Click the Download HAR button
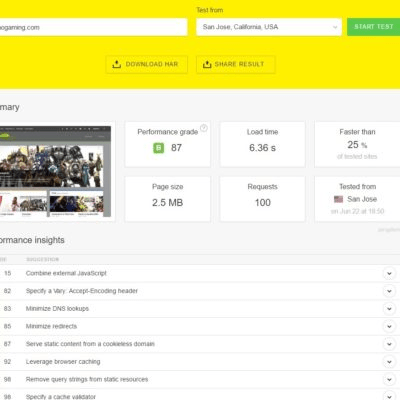Screen dimensions: 400x400 (x=147, y=64)
